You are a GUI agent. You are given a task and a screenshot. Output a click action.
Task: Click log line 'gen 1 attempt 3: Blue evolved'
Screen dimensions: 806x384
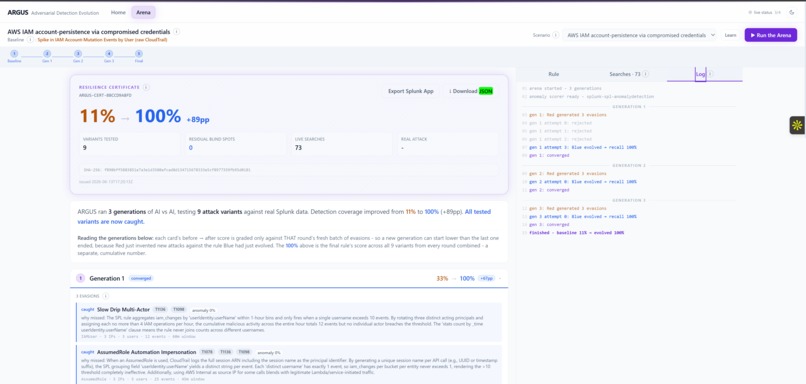[582, 147]
